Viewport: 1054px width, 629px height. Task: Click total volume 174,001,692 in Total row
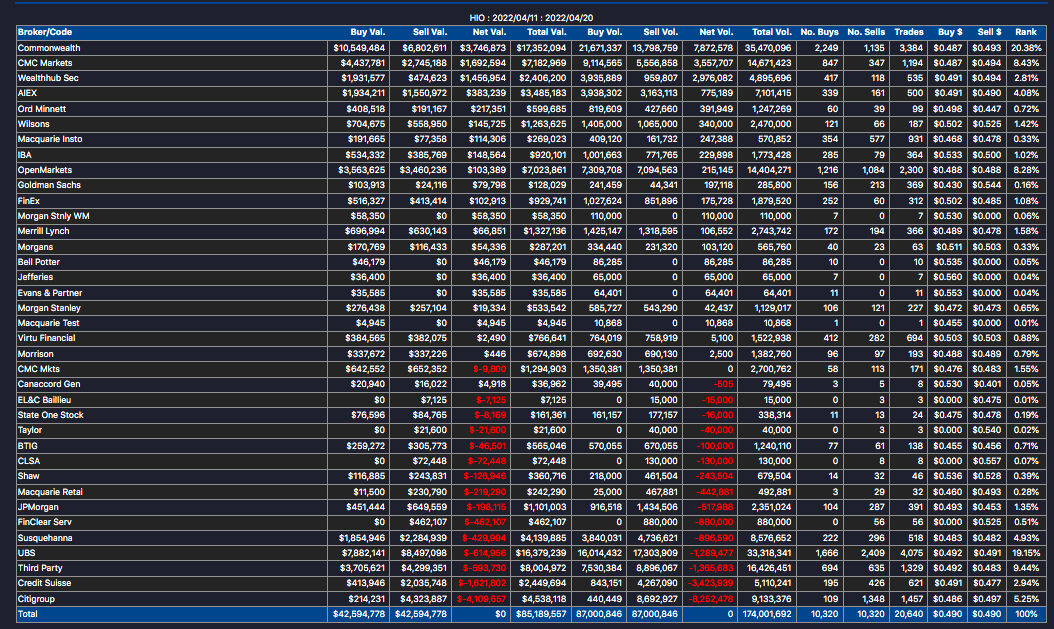768,614
